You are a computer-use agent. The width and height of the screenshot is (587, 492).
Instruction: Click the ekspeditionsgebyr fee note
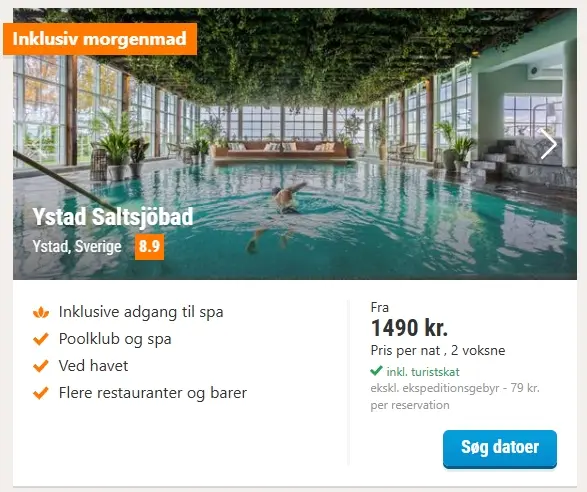point(455,397)
